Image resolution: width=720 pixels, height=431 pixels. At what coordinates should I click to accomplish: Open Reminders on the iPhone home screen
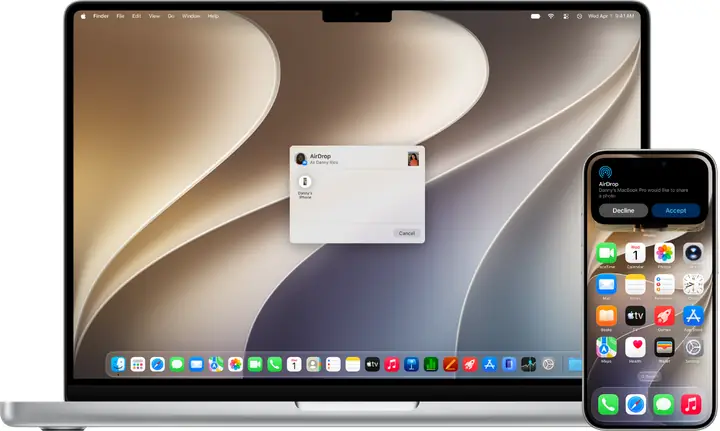[x=664, y=285]
